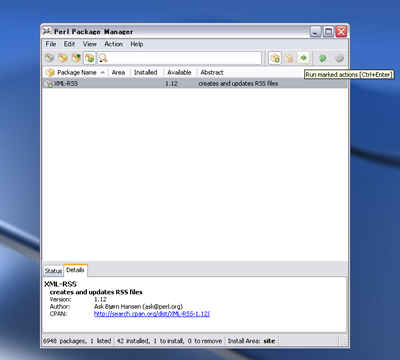Viewport: 400px width, 360px height.
Task: Open the View menu
Action: pos(90,44)
